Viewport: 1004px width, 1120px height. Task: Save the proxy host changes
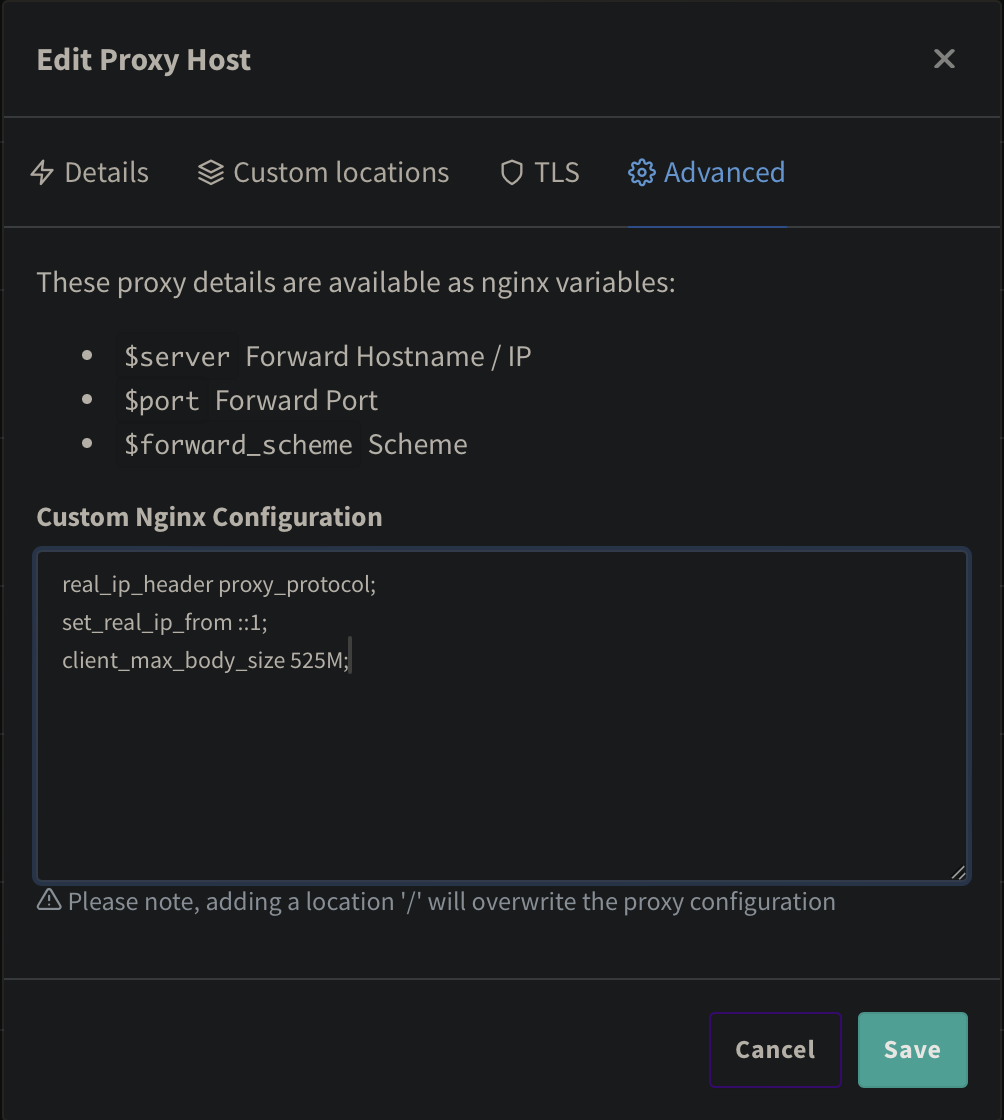pyautogui.click(x=912, y=1049)
